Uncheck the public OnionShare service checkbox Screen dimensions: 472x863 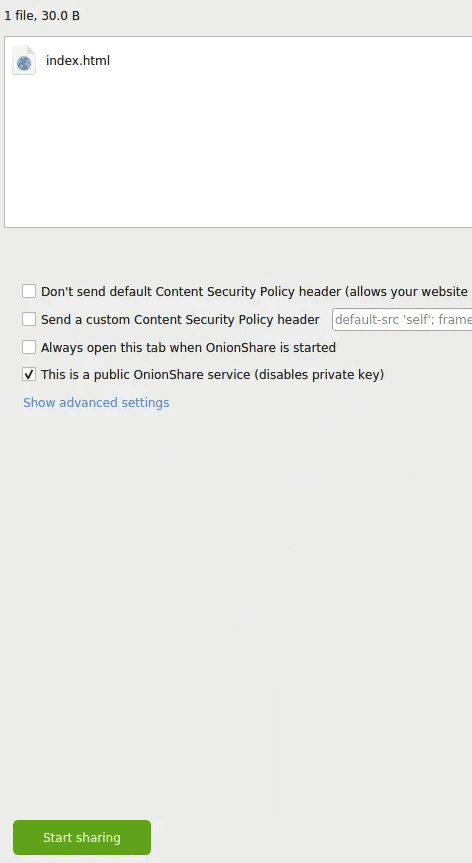click(x=29, y=375)
